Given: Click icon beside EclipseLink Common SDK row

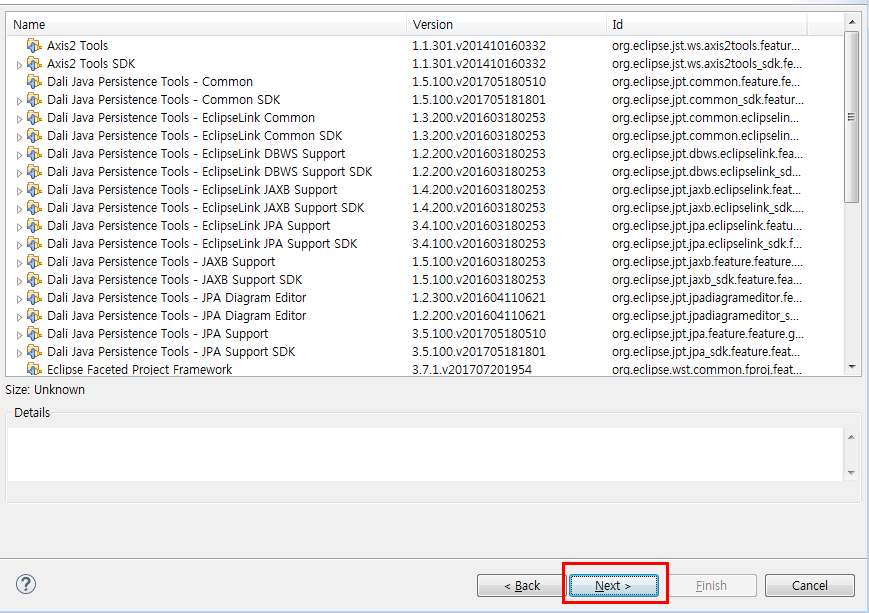Looking at the screenshot, I should 34,136.
